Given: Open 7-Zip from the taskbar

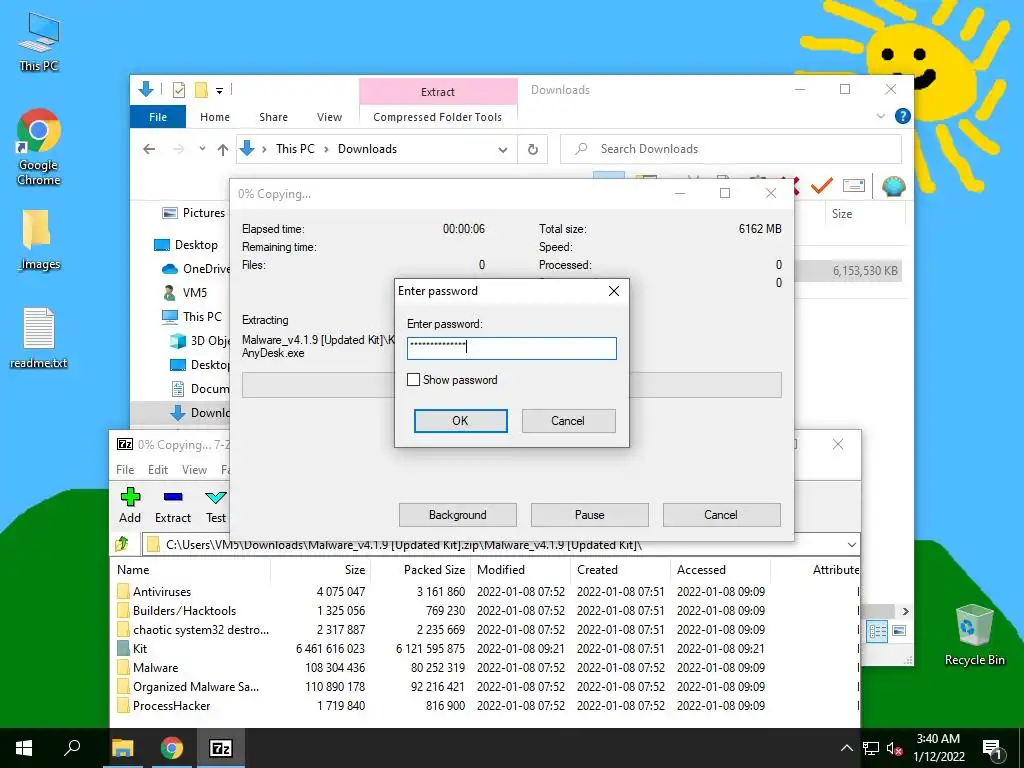Looking at the screenshot, I should (x=220, y=748).
